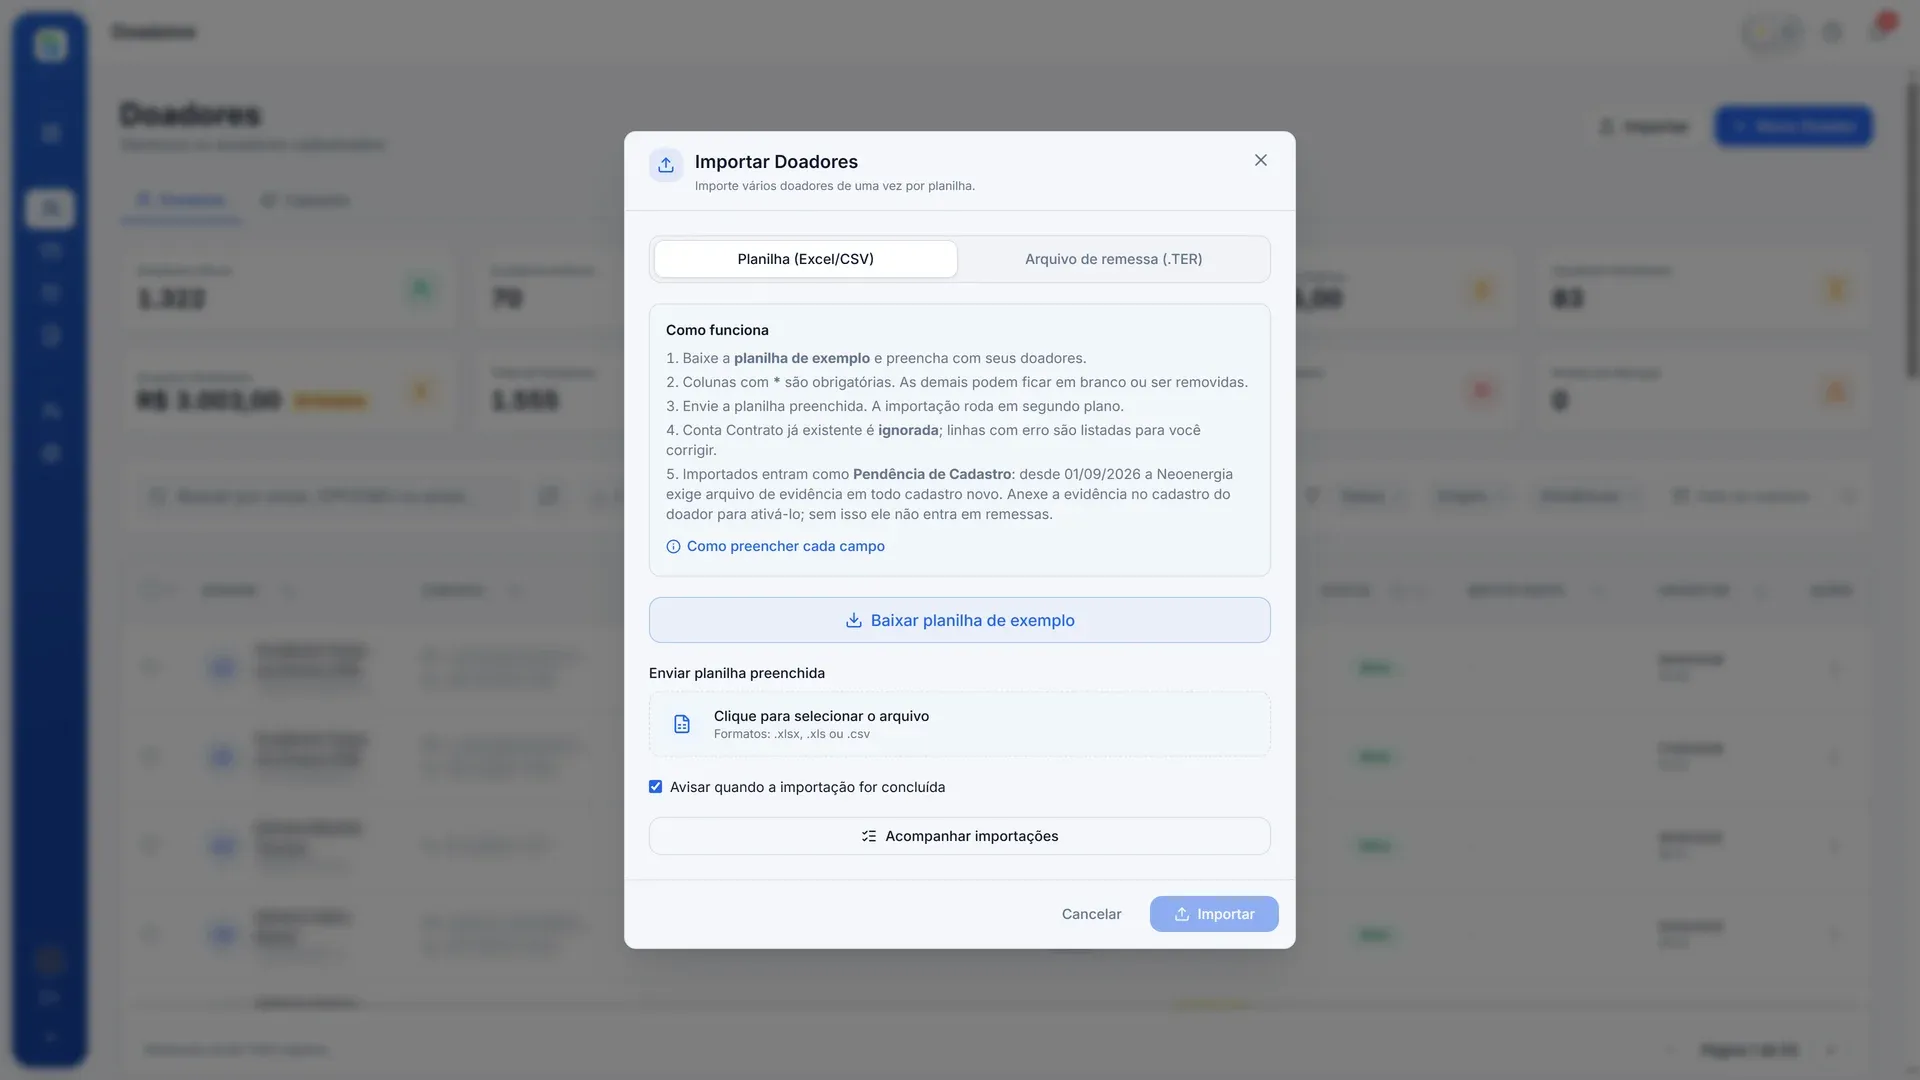Click the label 'Enviar planilha preenchida'
1920x1080 pixels.
tap(737, 673)
